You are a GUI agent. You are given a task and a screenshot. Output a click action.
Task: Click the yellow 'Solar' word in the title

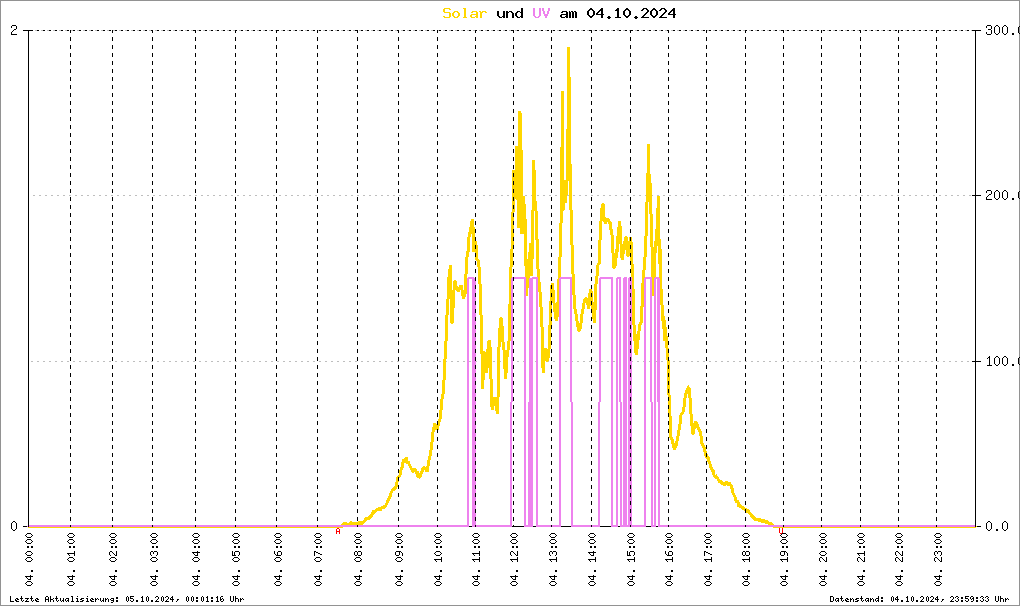point(464,13)
